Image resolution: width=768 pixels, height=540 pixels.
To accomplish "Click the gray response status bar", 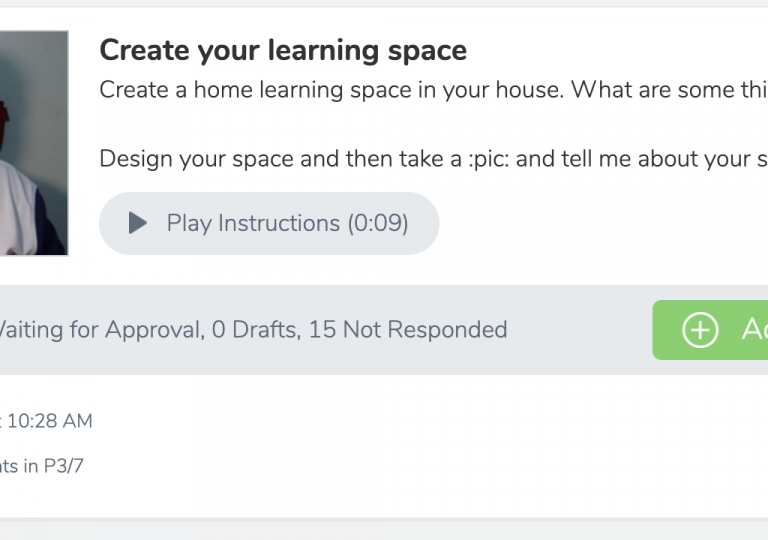I will coord(384,330).
